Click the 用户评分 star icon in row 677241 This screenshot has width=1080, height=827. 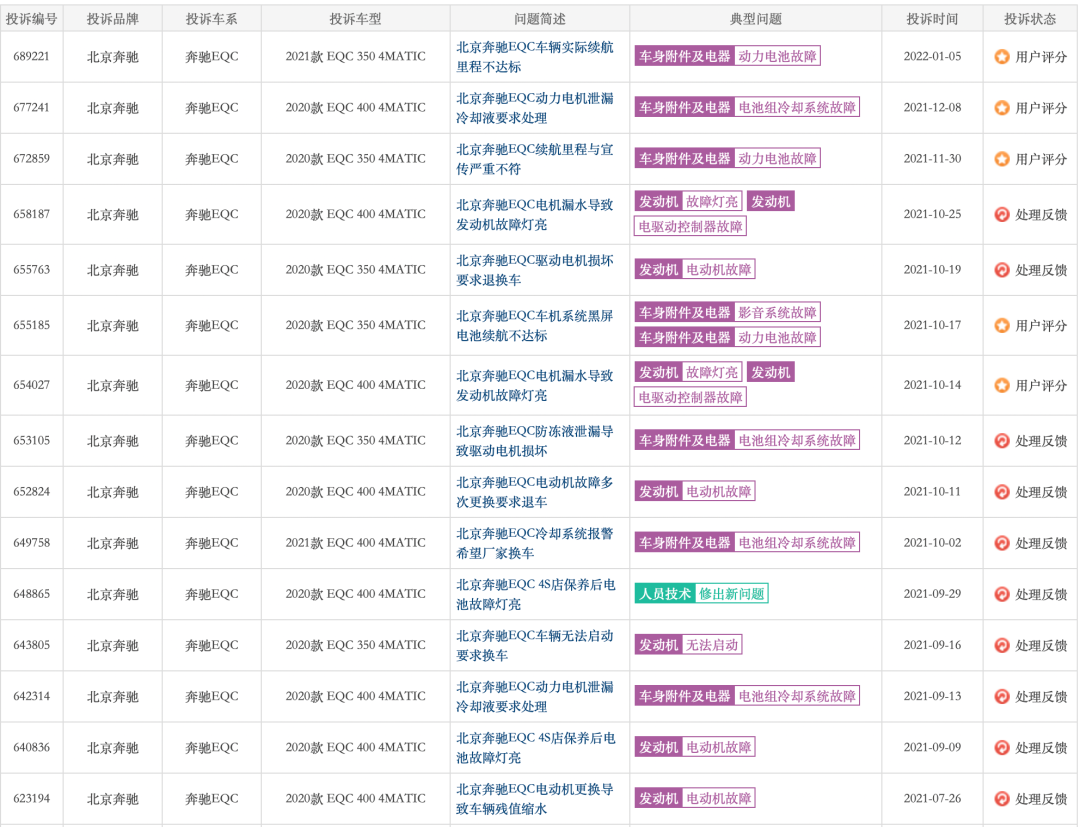tap(1002, 107)
